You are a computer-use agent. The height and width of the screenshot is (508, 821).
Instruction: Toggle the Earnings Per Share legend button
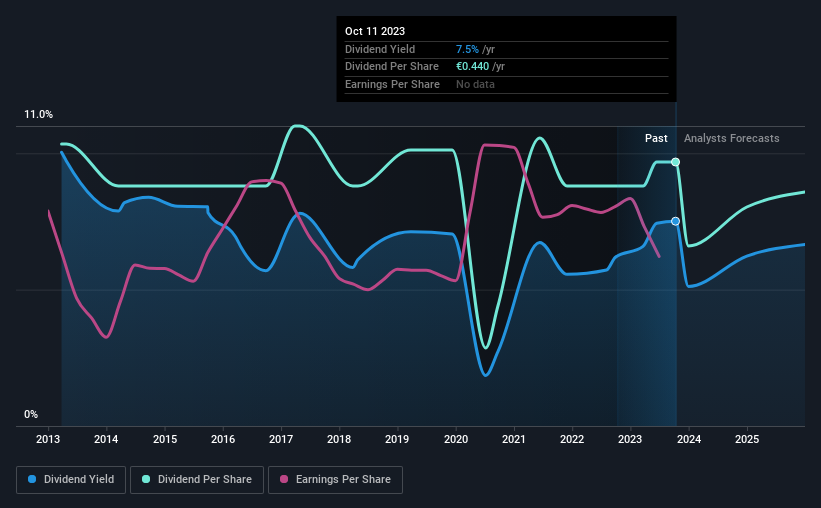click(335, 480)
